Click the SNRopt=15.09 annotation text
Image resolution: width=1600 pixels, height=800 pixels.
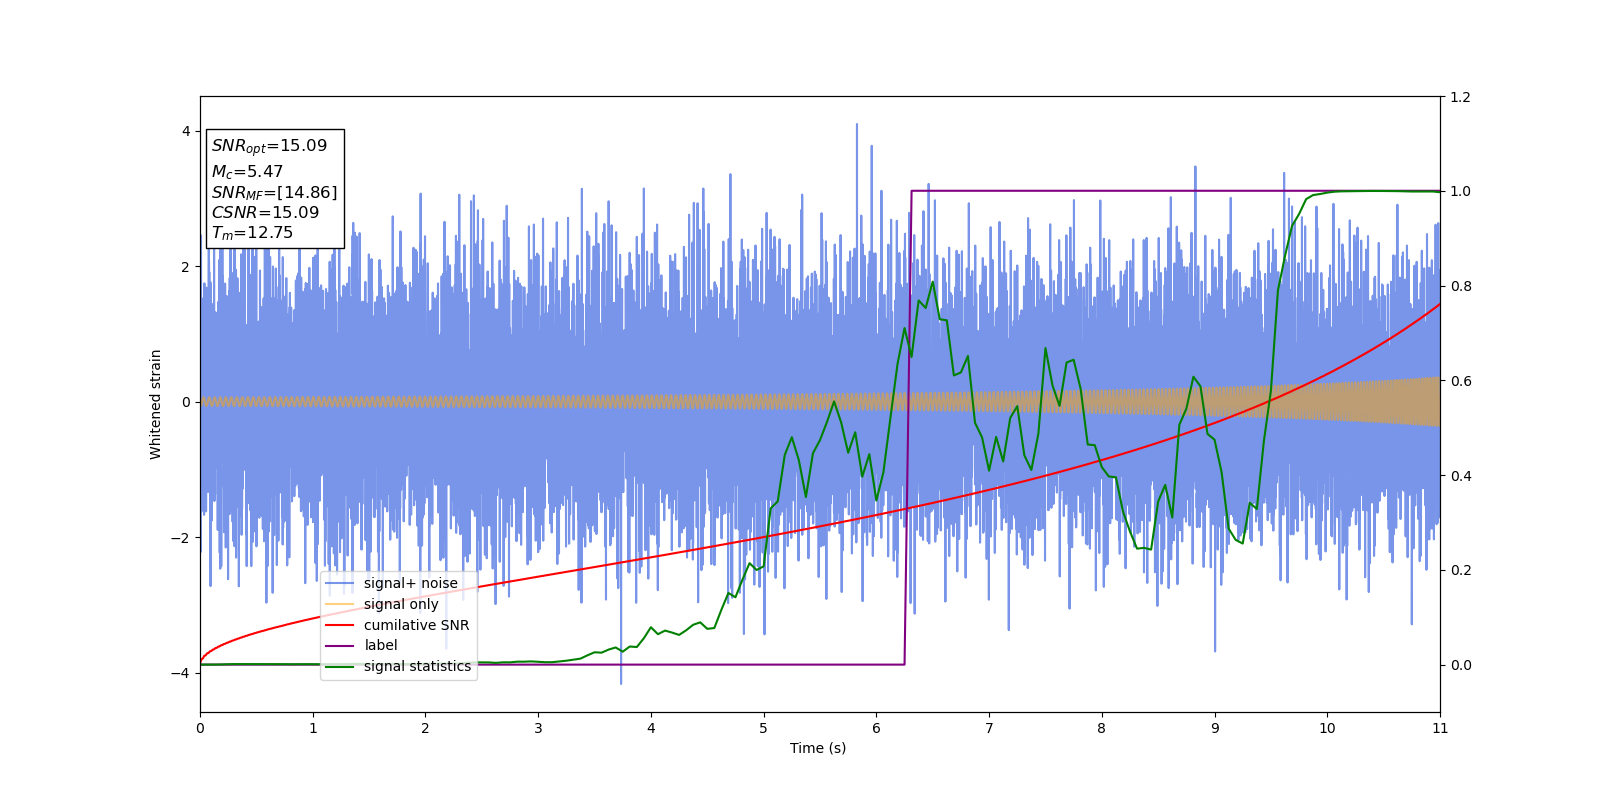[x=269, y=146]
